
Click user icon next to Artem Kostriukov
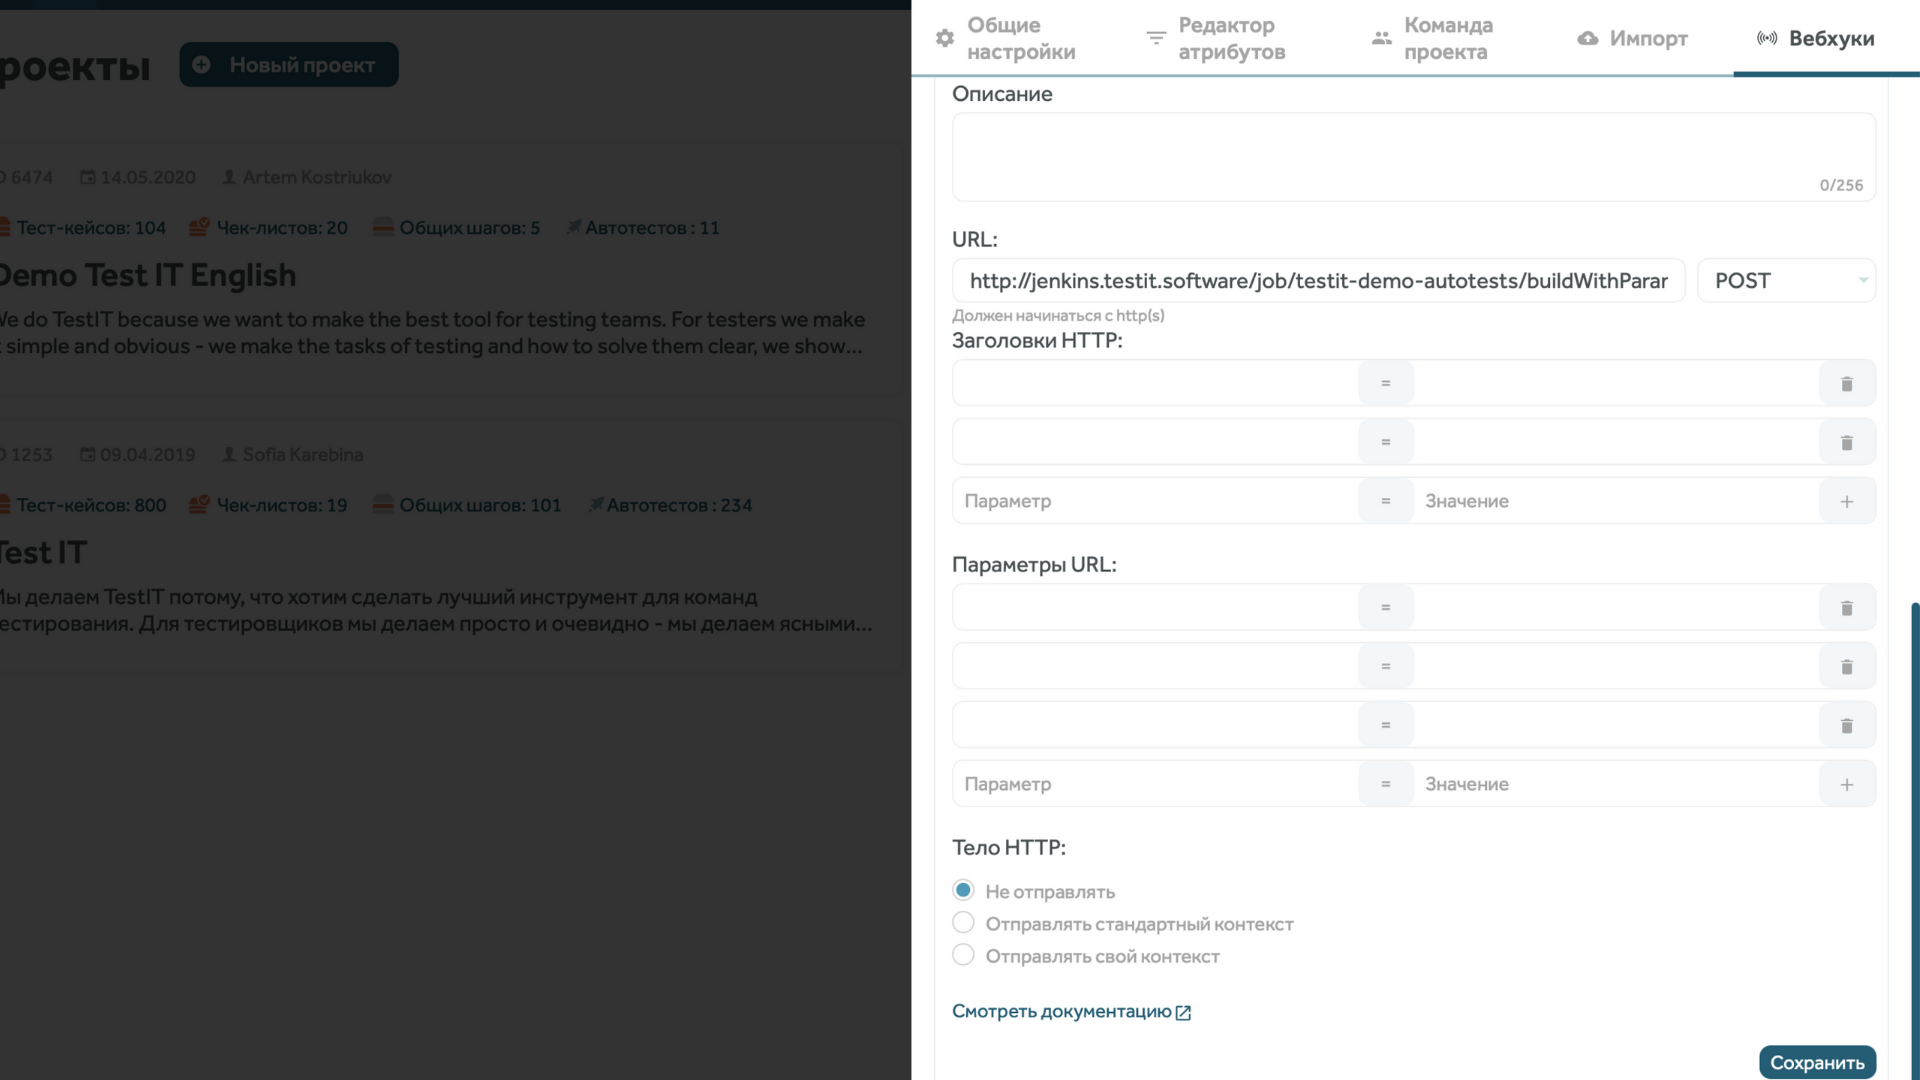click(x=229, y=177)
